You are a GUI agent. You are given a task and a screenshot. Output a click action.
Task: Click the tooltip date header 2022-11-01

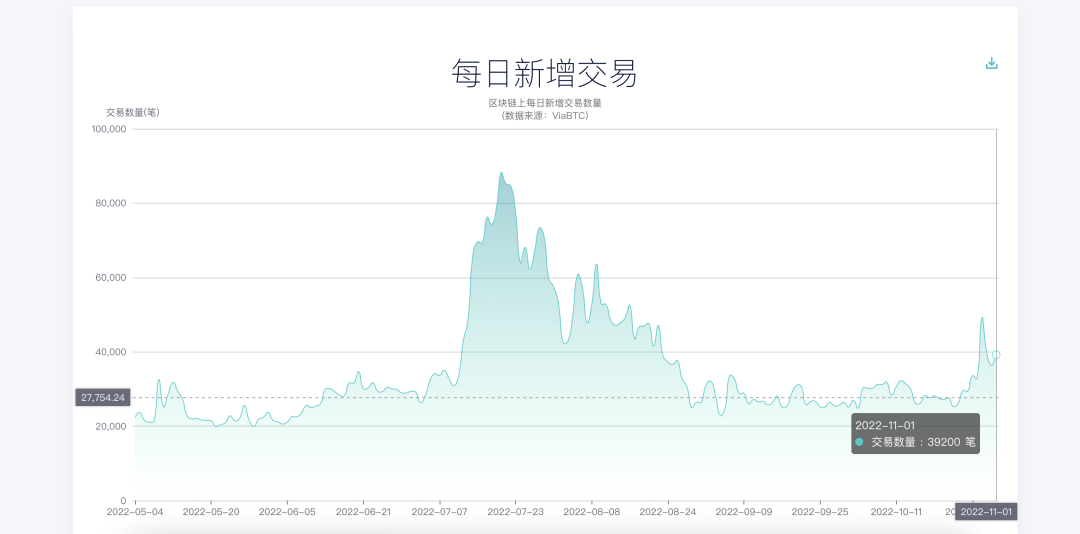(x=885, y=425)
